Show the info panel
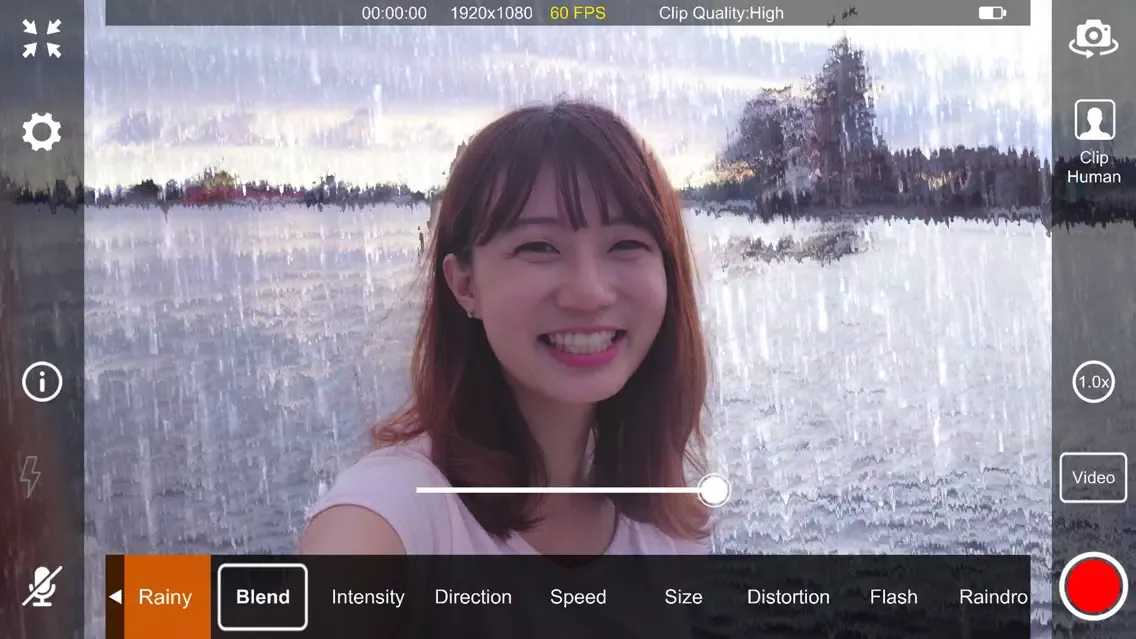Image resolution: width=1136 pixels, height=639 pixels. pyautogui.click(x=42, y=382)
